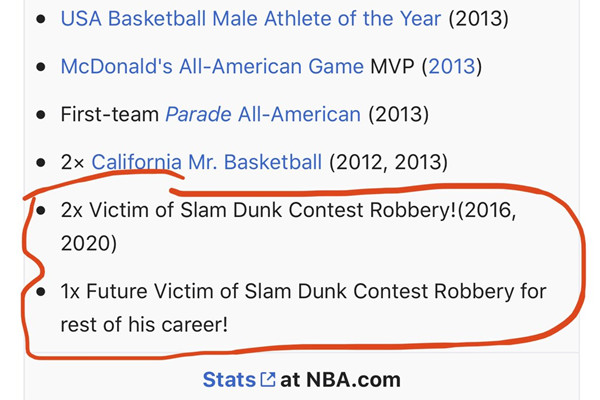Follow the All-American link after Parade
Screen dimensions: 600x400
click(x=299, y=114)
